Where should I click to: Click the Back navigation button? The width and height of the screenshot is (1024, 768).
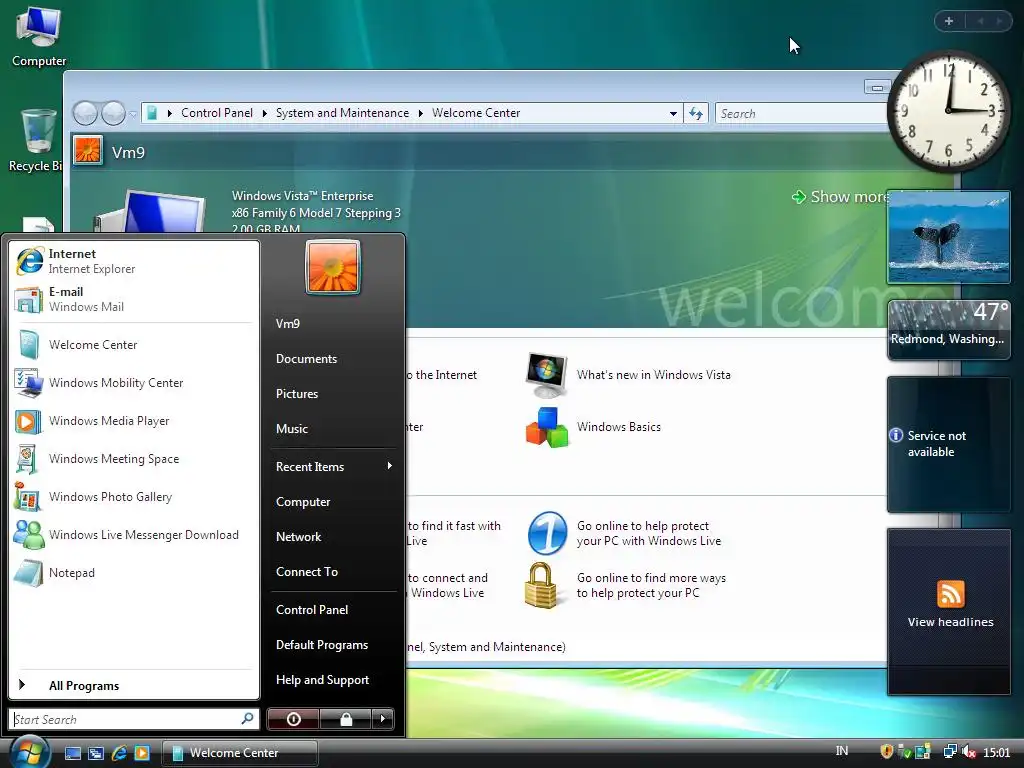click(85, 114)
